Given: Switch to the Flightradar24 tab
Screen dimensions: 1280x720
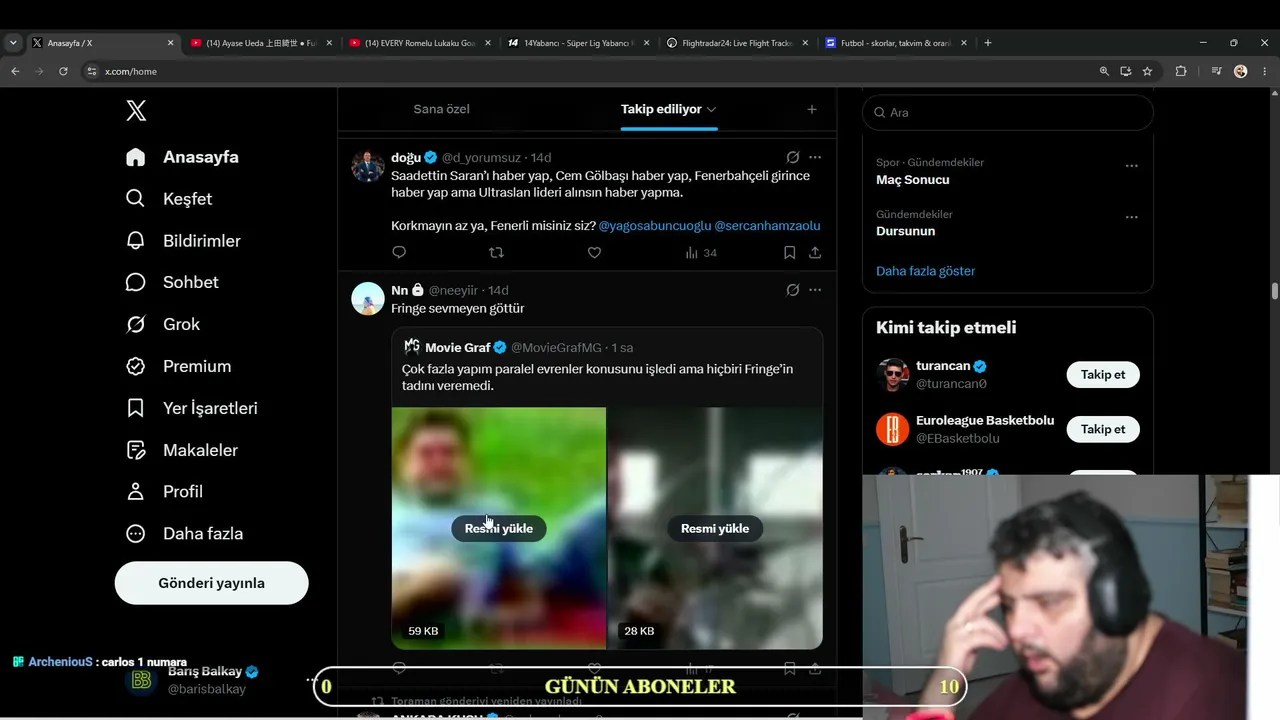Looking at the screenshot, I should (738, 43).
